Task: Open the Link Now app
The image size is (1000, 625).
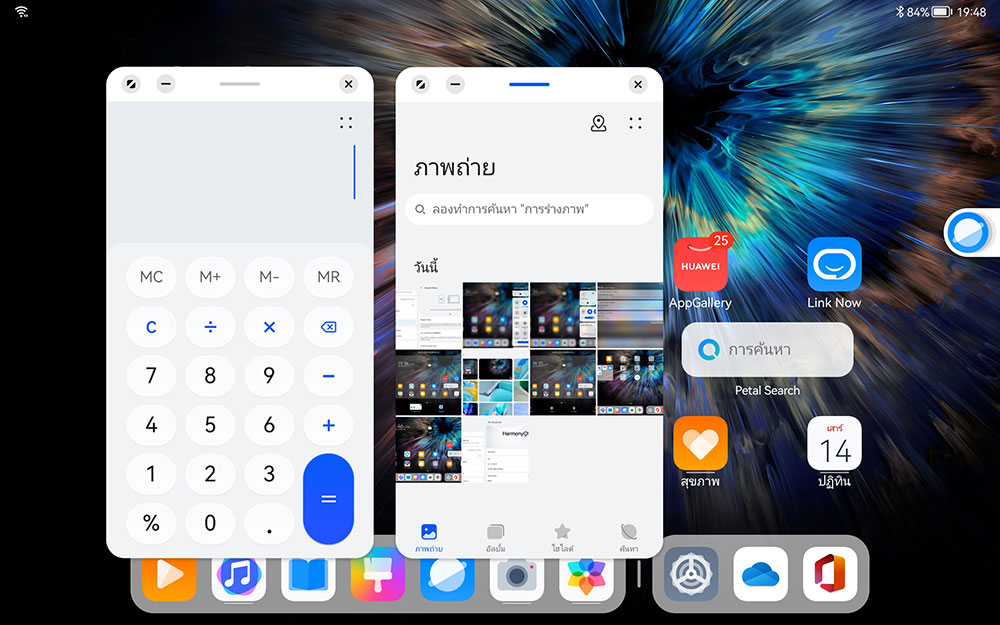Action: tap(834, 265)
